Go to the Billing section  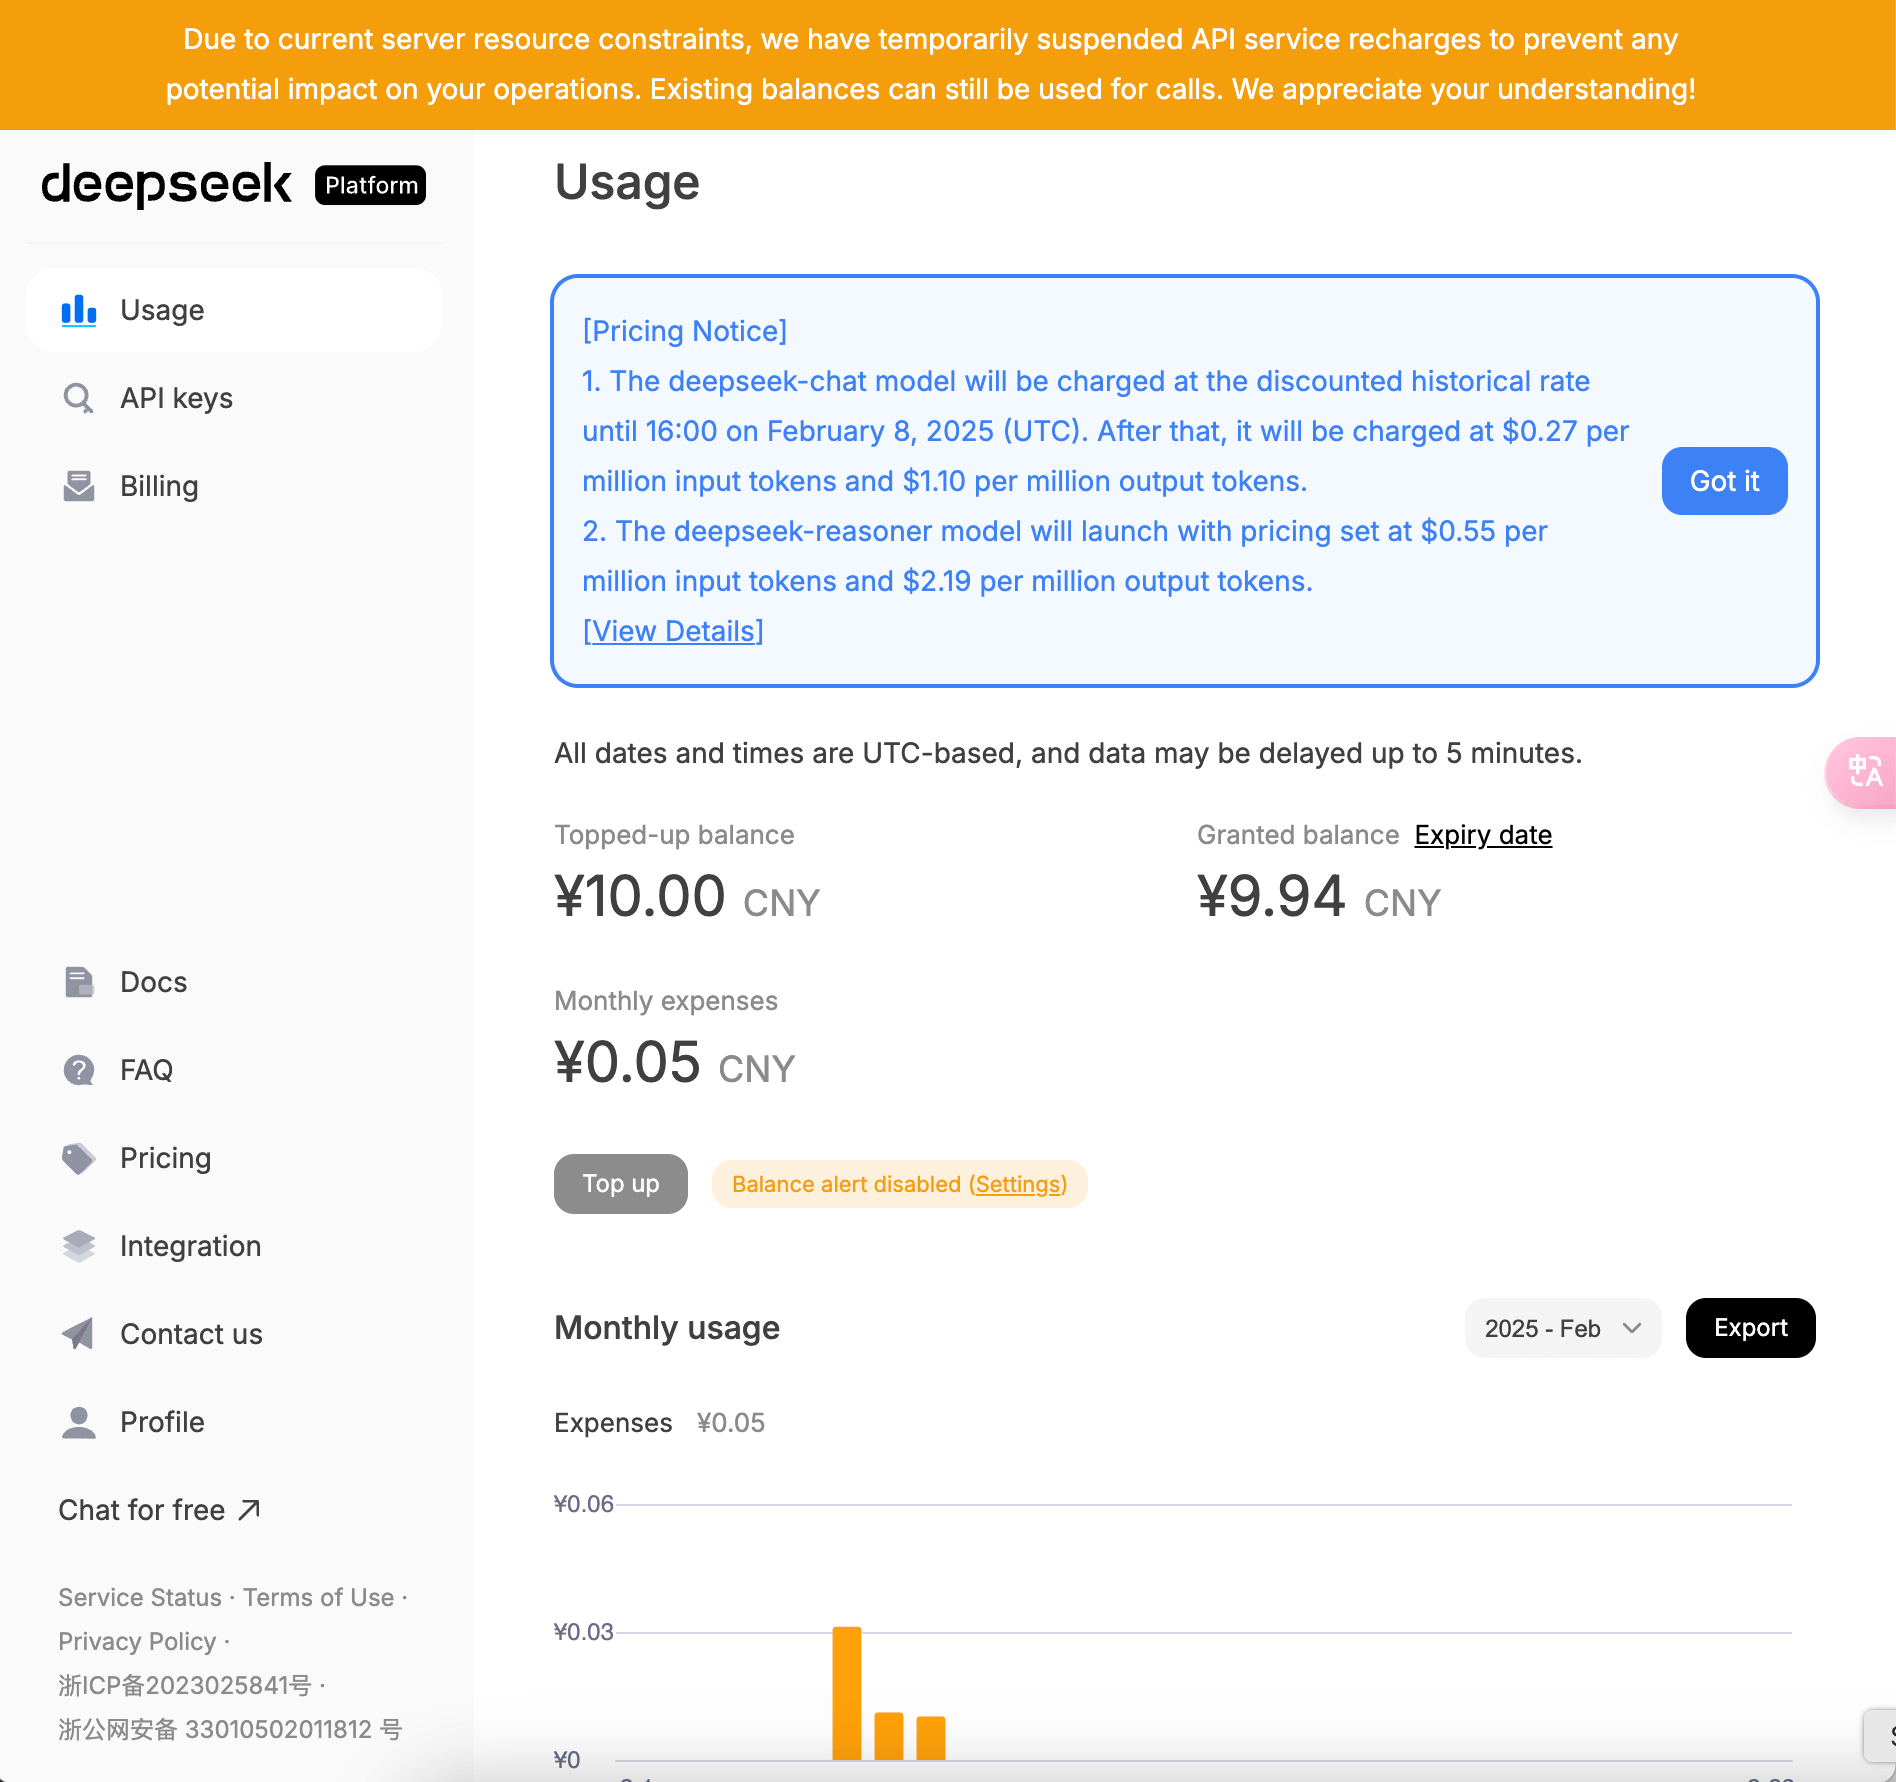tap(234, 486)
